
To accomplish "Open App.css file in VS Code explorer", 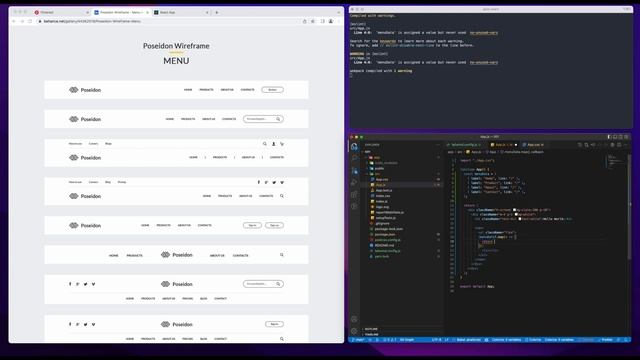I will (x=382, y=179).
